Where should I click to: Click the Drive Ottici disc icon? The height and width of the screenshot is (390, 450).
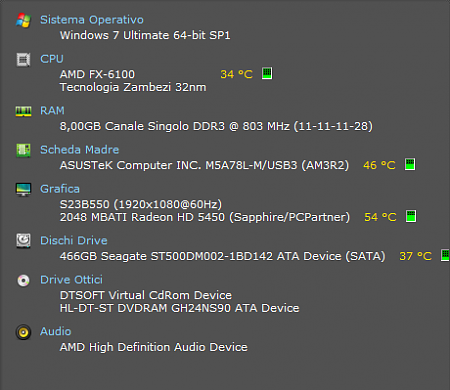coord(23,280)
